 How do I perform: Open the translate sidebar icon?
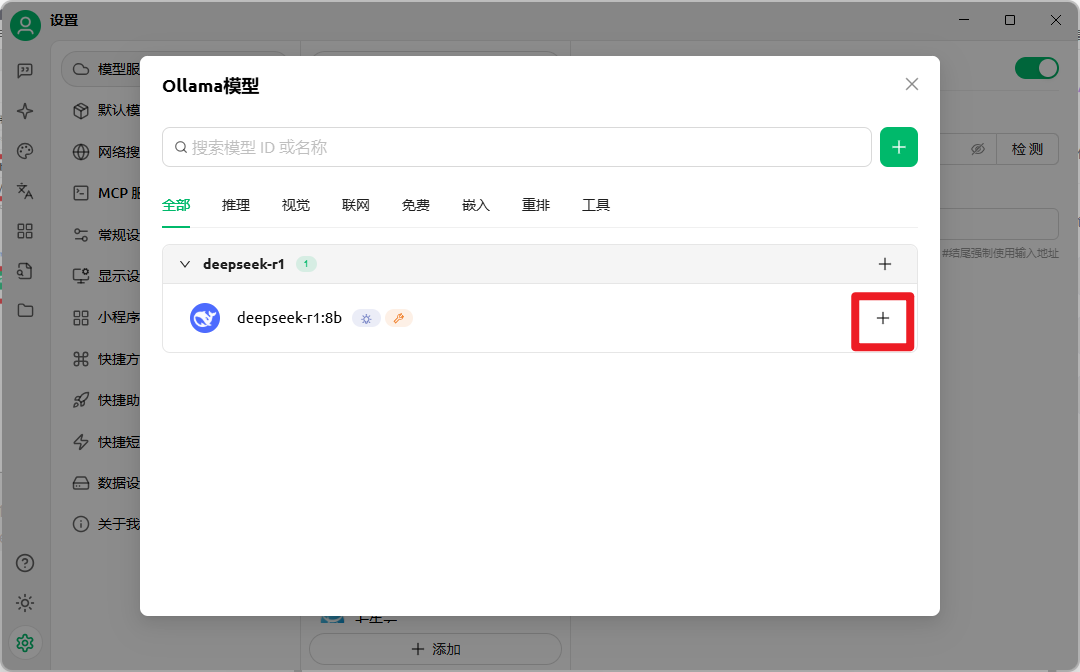(25, 191)
